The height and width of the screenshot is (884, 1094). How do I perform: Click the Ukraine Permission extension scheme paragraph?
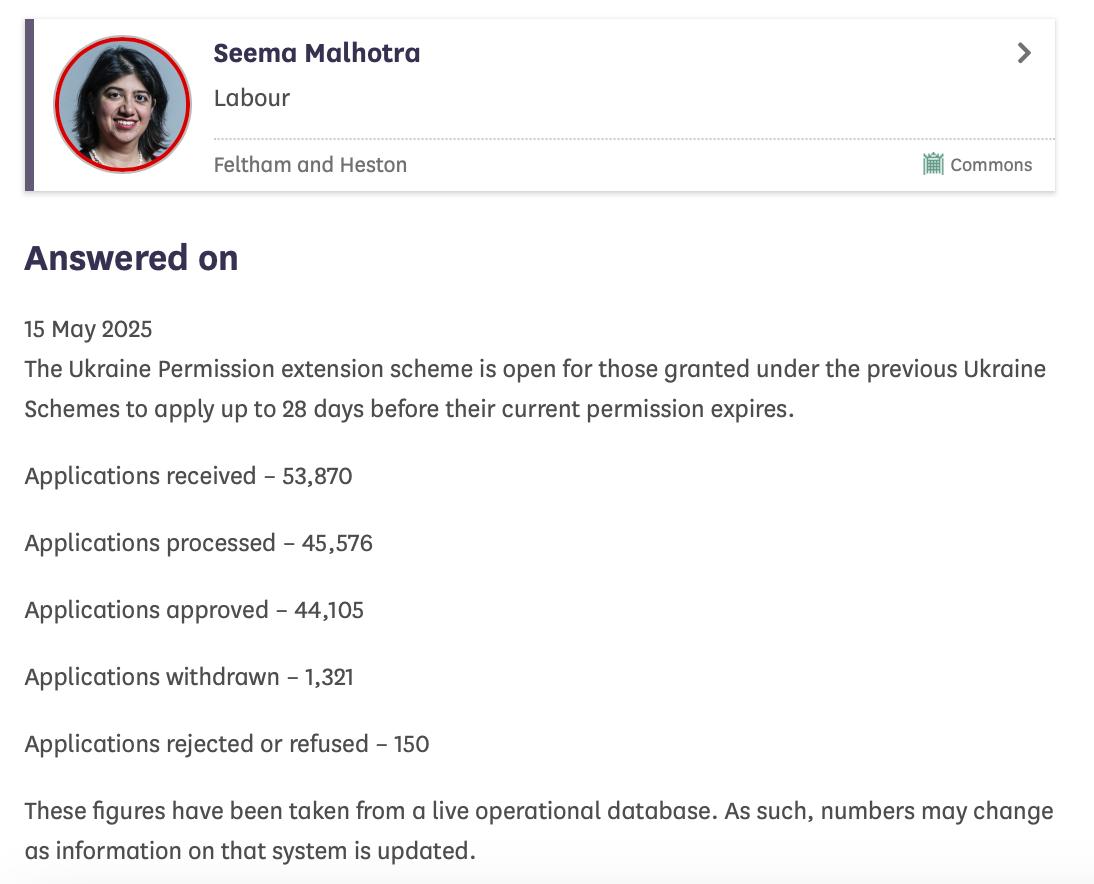click(x=535, y=389)
